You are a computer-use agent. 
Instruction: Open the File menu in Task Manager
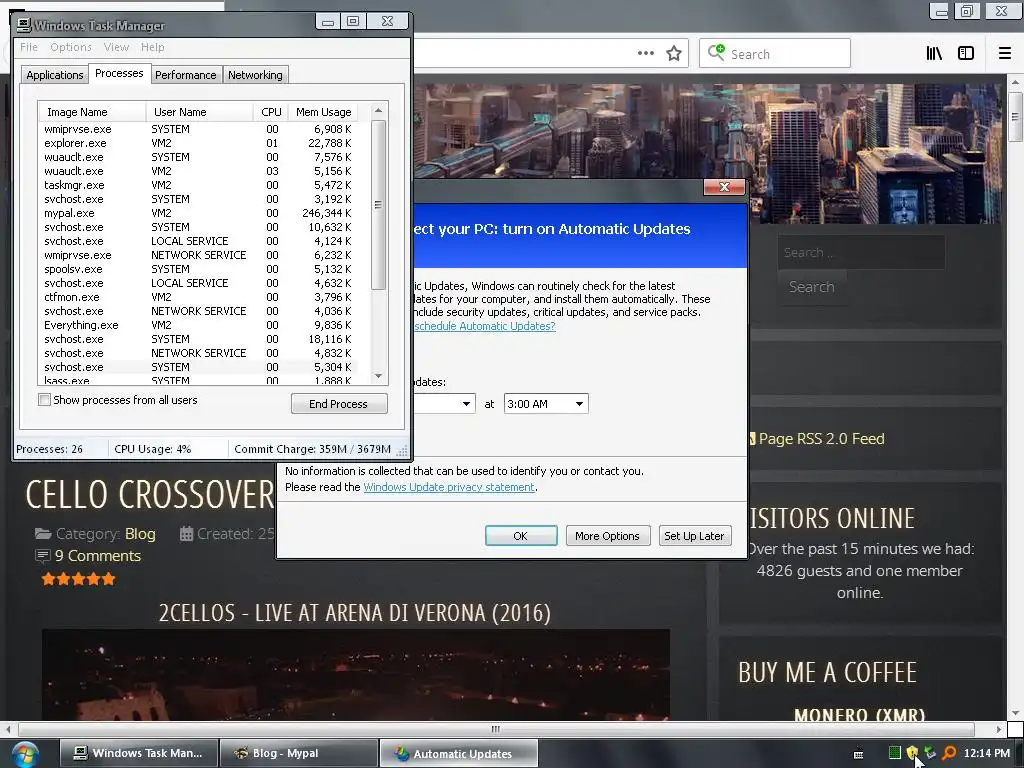28,47
